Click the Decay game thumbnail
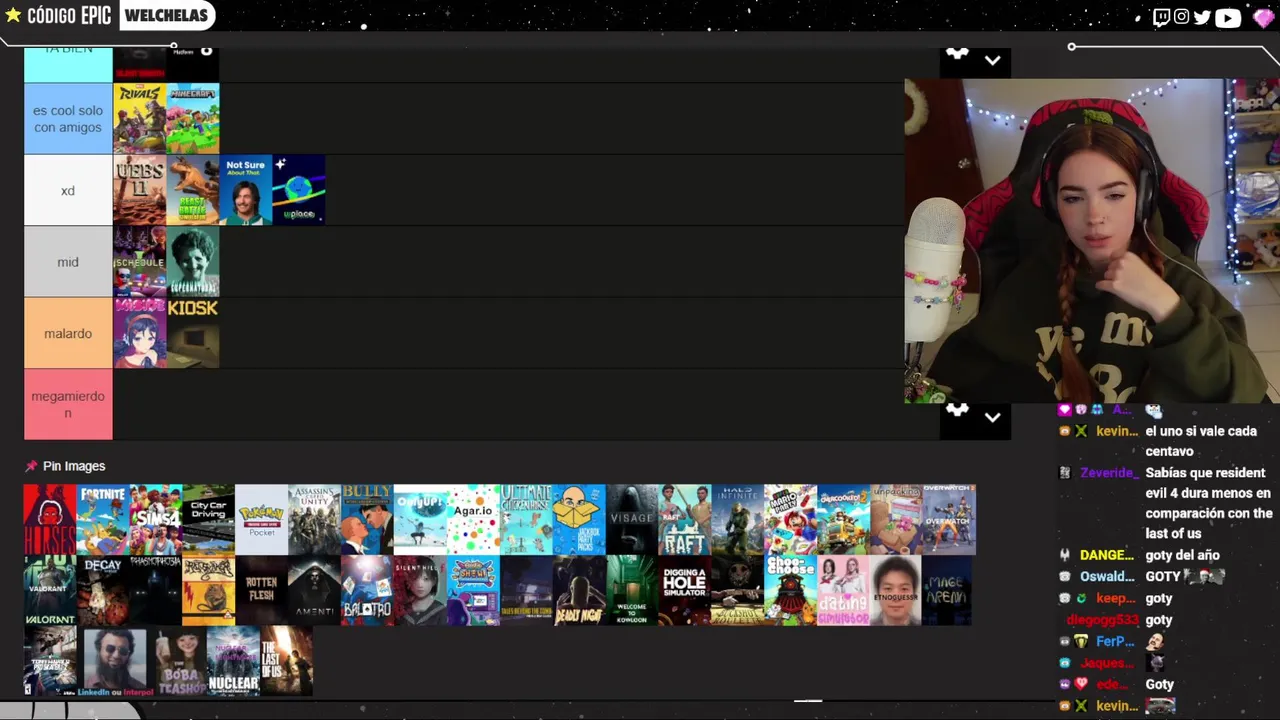Image resolution: width=1280 pixels, height=720 pixels. (103, 591)
